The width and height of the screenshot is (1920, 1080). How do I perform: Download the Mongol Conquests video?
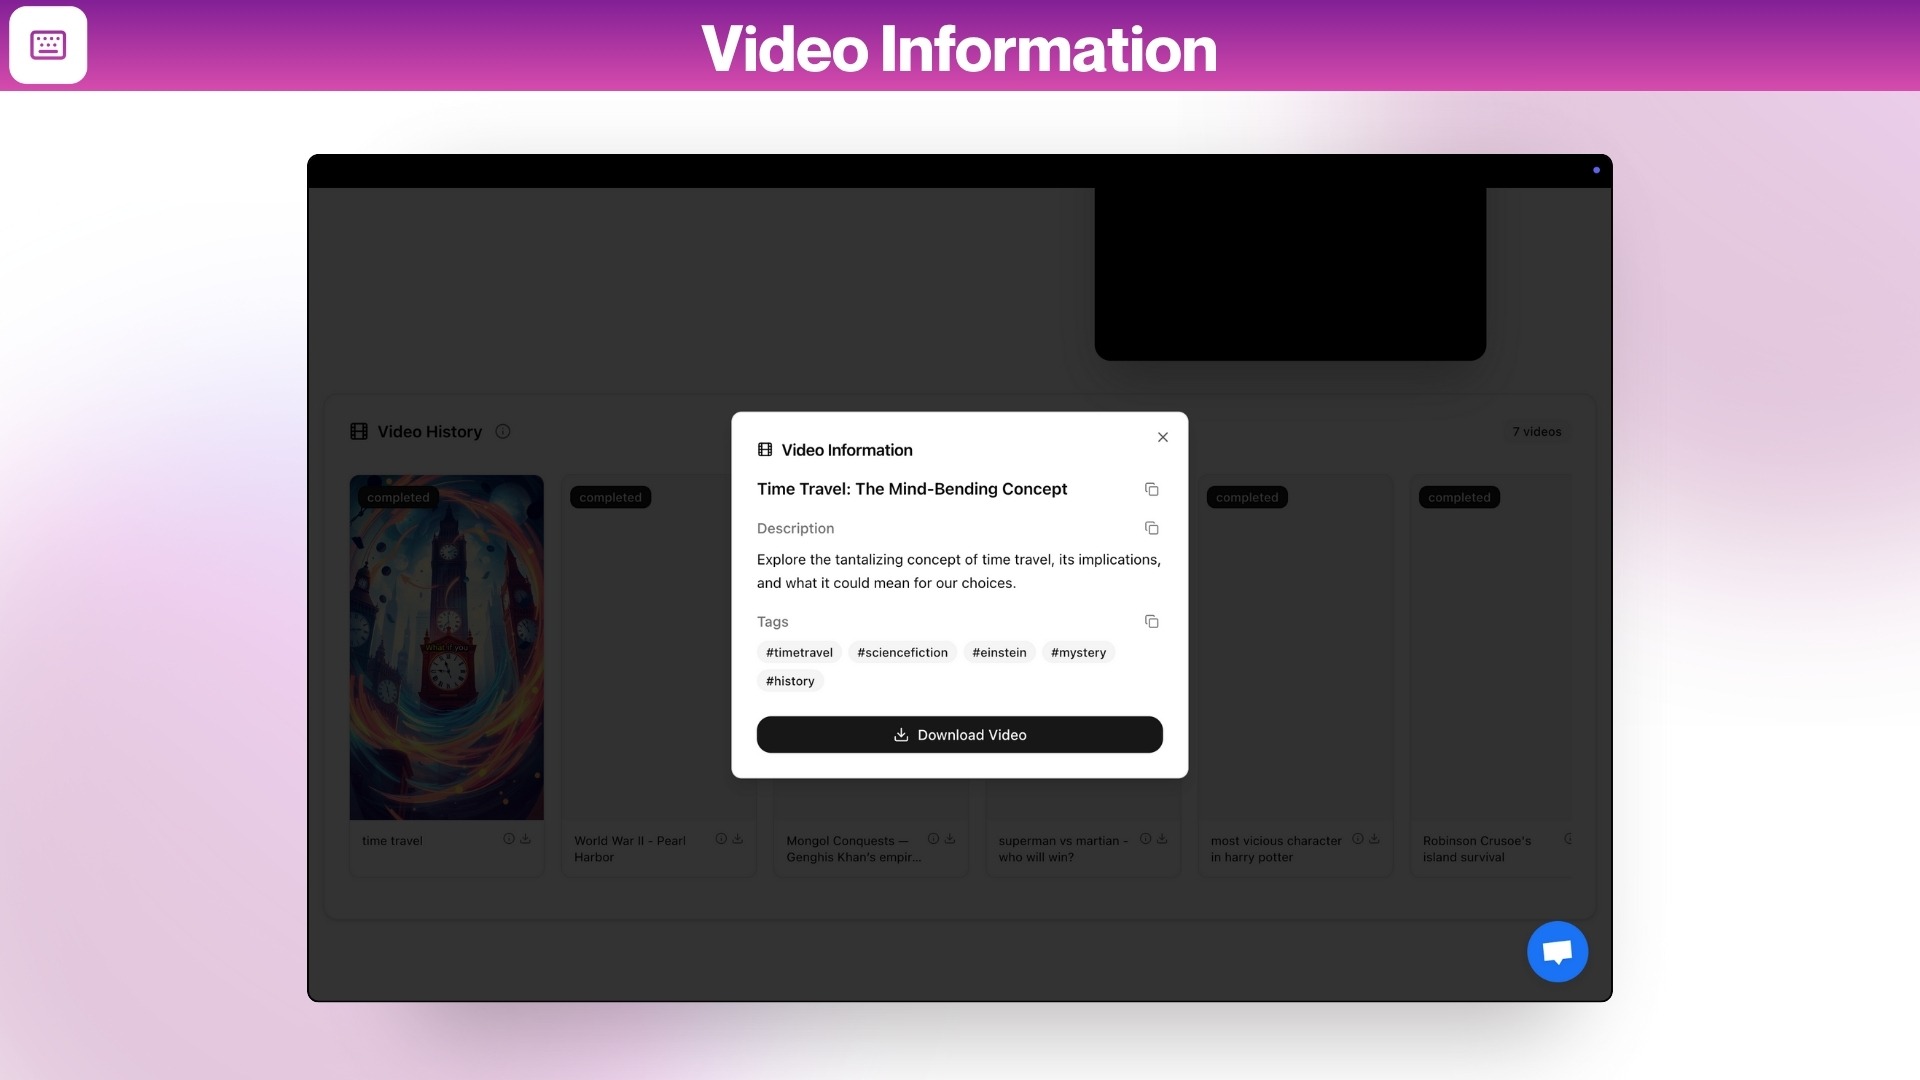pyautogui.click(x=948, y=839)
